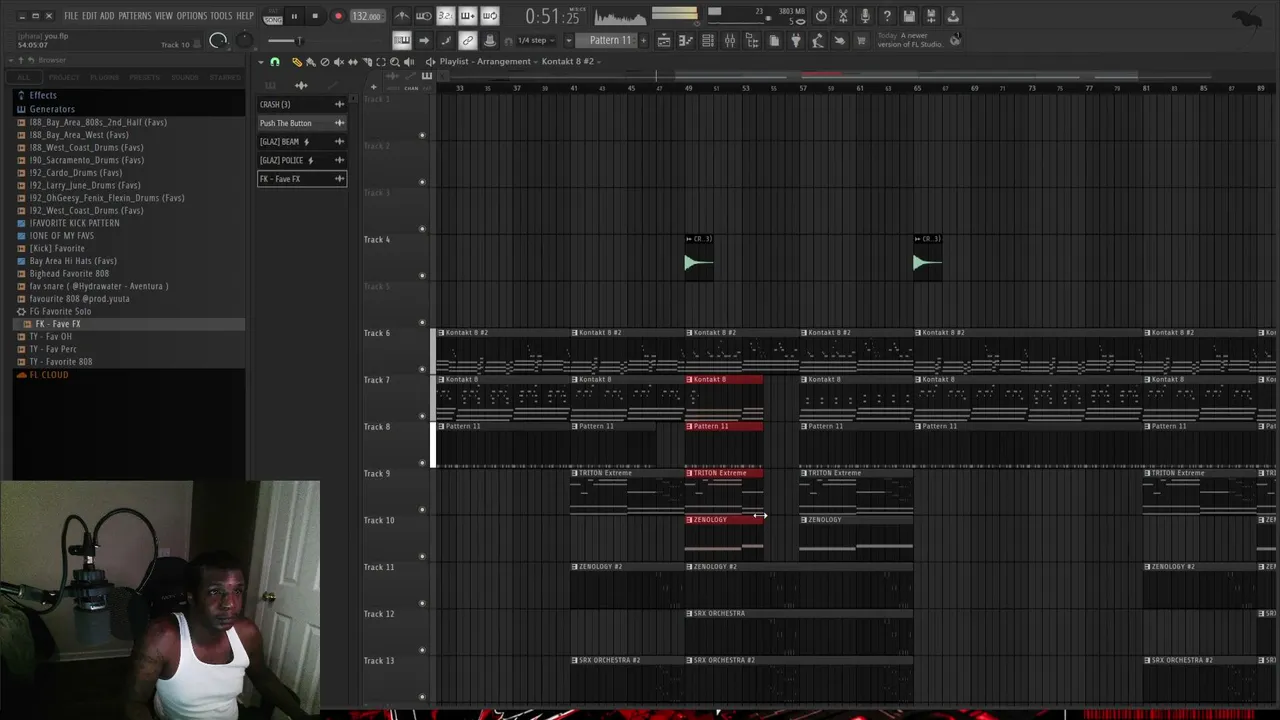The height and width of the screenshot is (720, 1280).
Task: Open the OPTIONS menu
Action: pyautogui.click(x=191, y=16)
